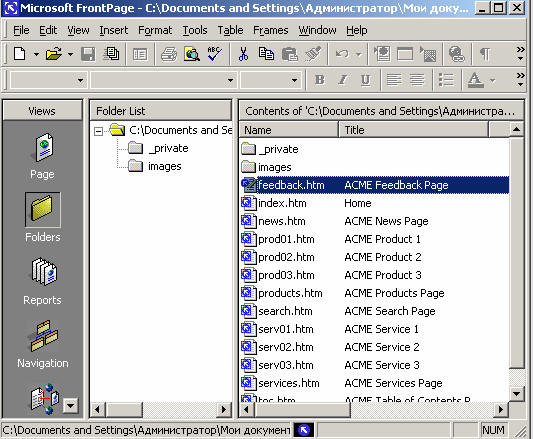
Task: Create a new page with toolbar icon
Action: [19, 54]
